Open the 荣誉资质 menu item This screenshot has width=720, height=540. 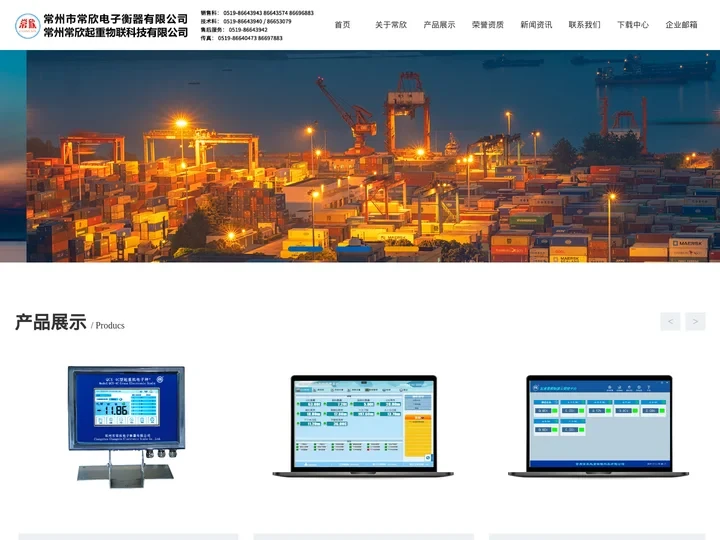[488, 25]
